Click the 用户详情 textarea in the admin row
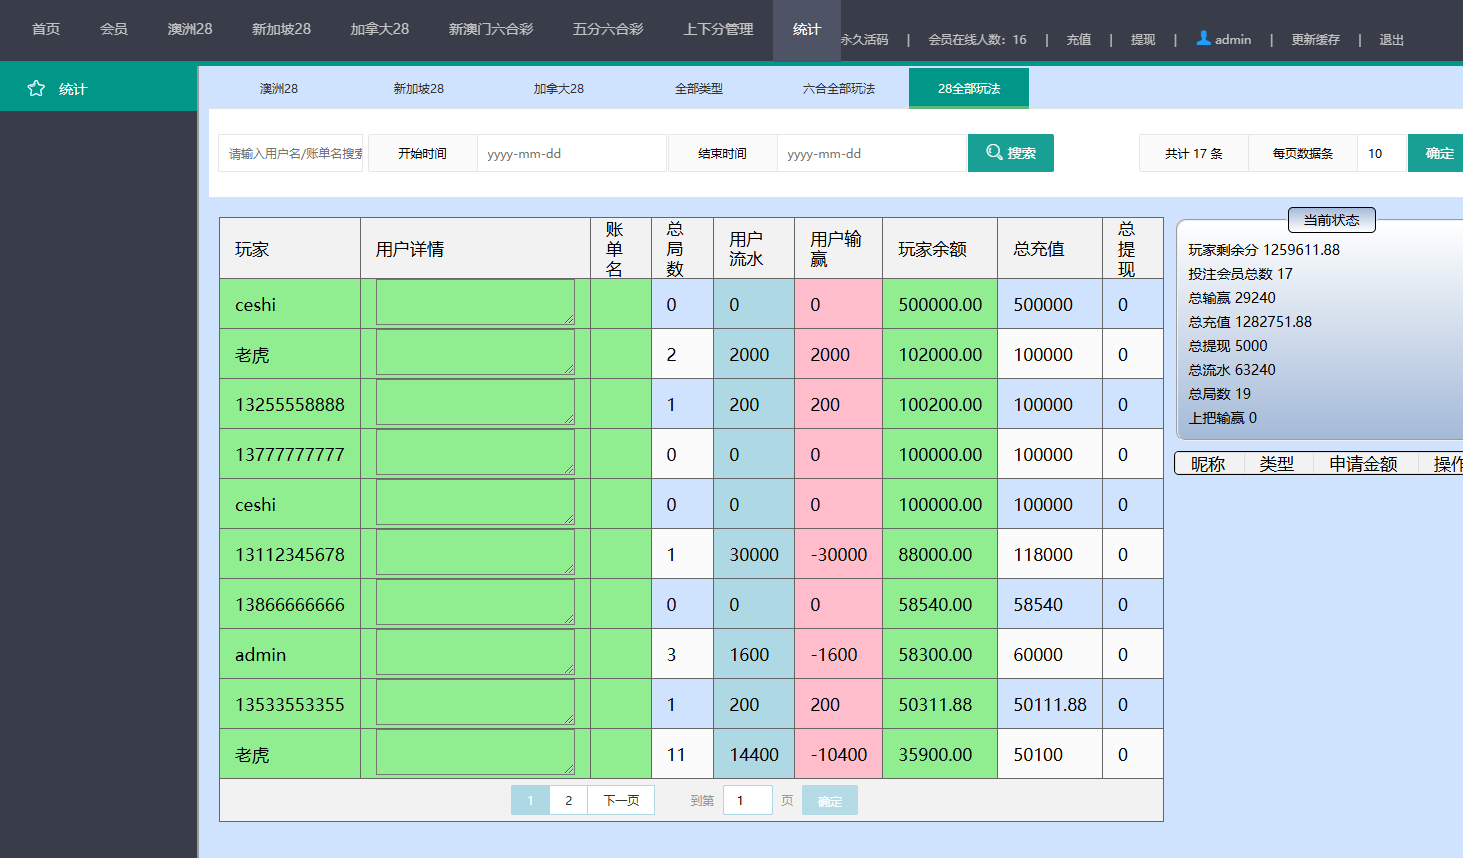This screenshot has height=858, width=1463. coord(475,652)
